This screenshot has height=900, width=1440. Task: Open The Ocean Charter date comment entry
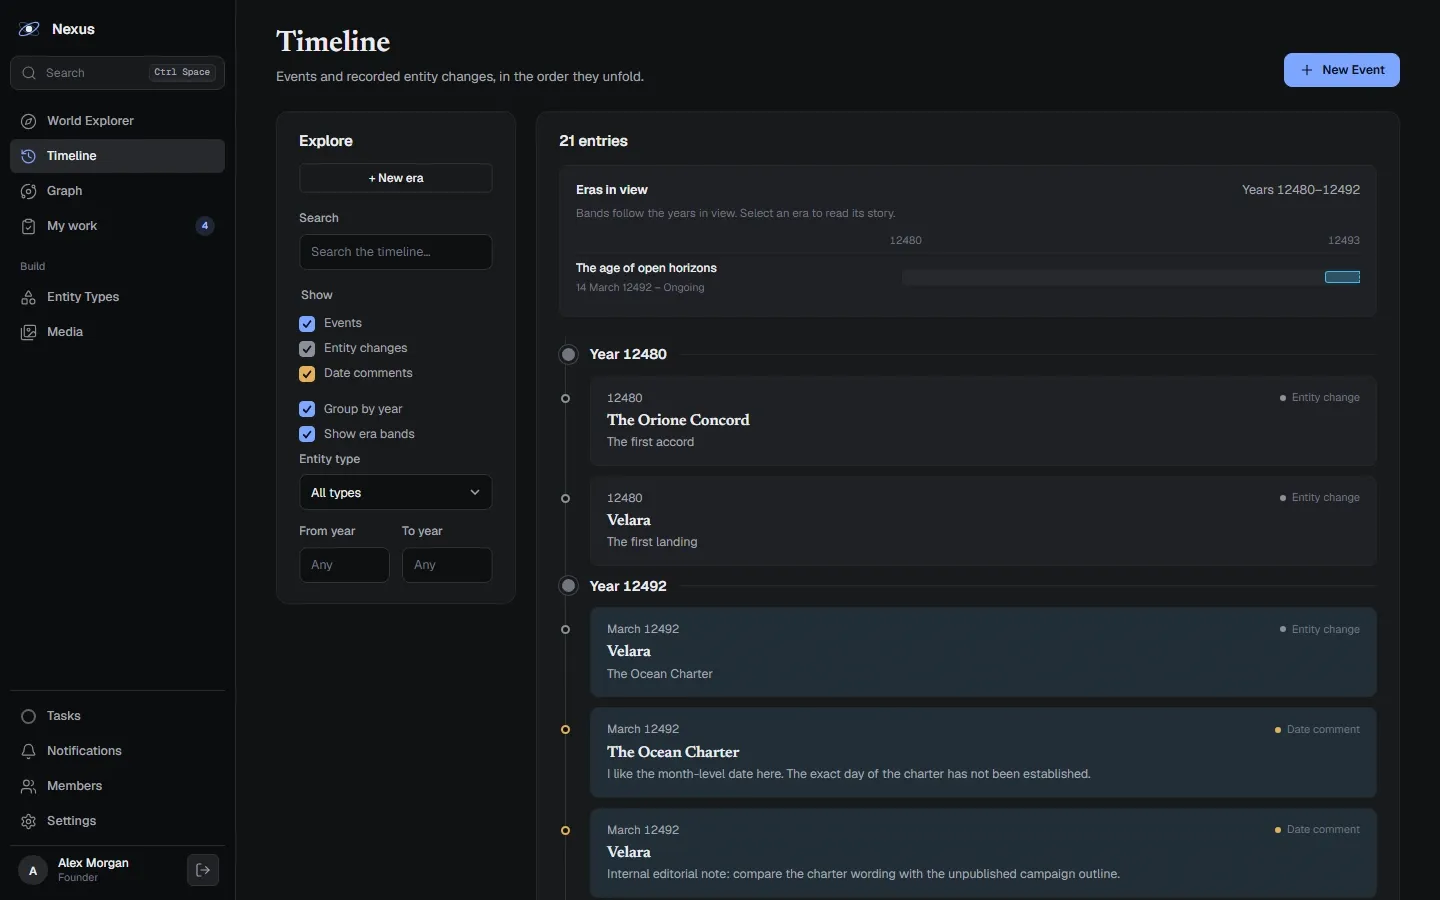[983, 752]
